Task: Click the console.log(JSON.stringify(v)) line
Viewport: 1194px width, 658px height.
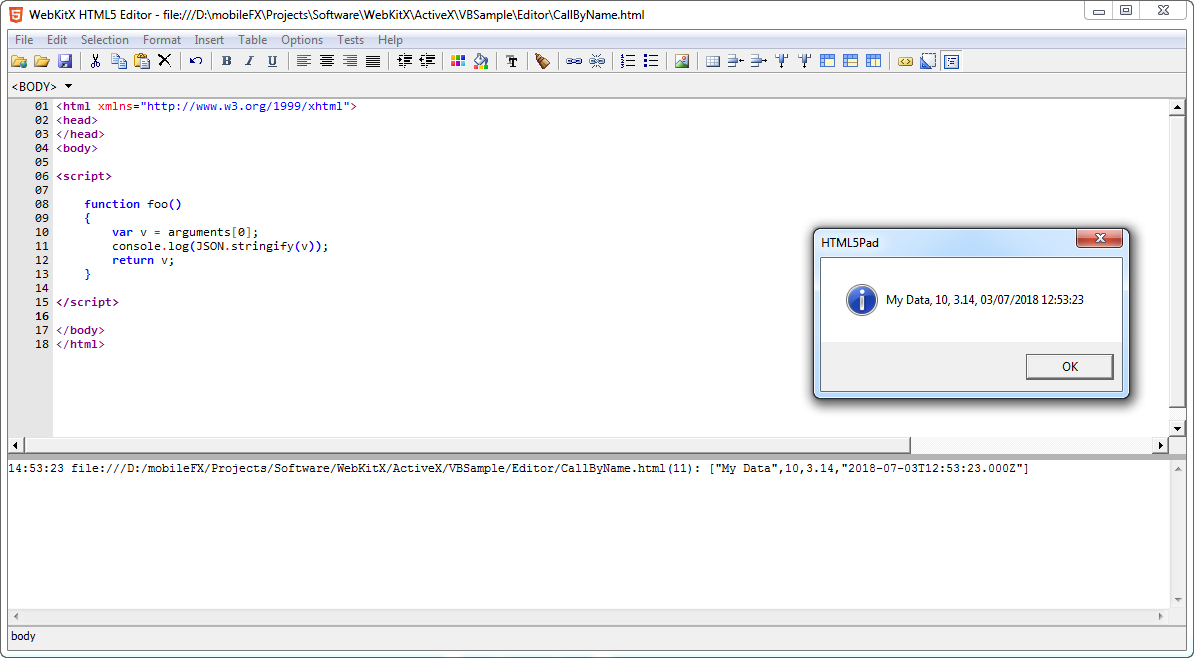Action: [220, 246]
